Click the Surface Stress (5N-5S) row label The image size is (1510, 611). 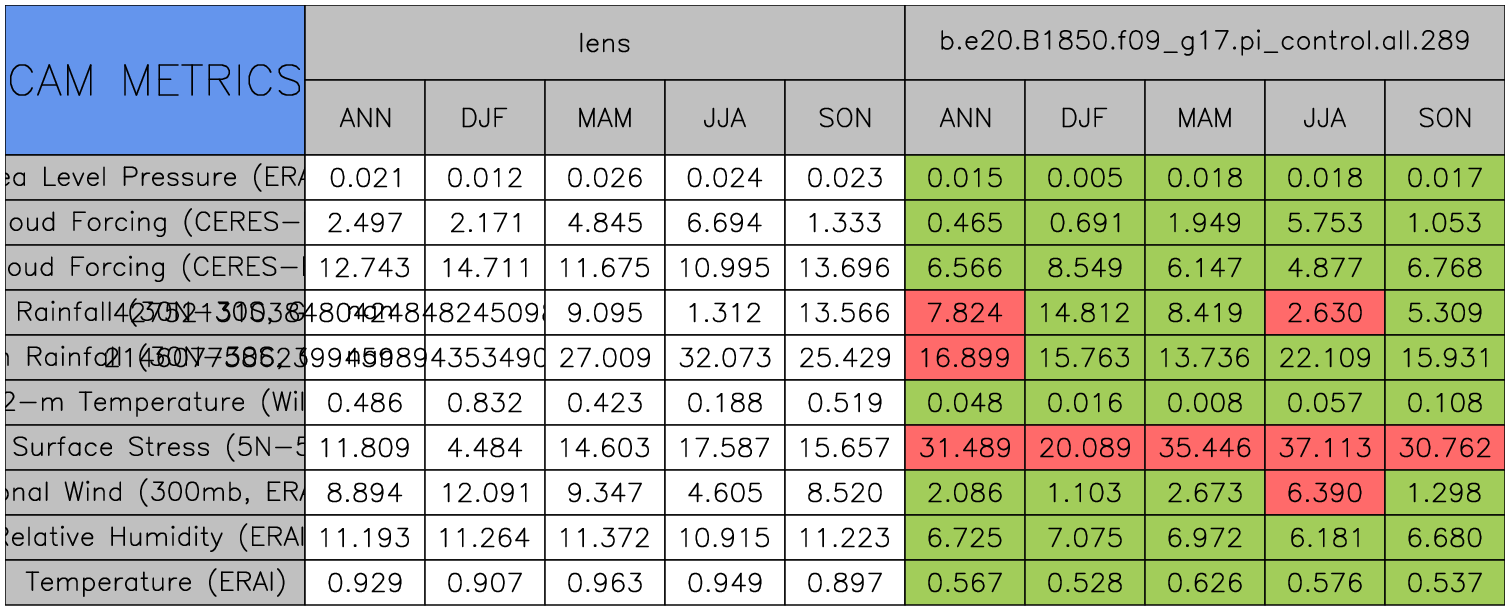coord(155,447)
